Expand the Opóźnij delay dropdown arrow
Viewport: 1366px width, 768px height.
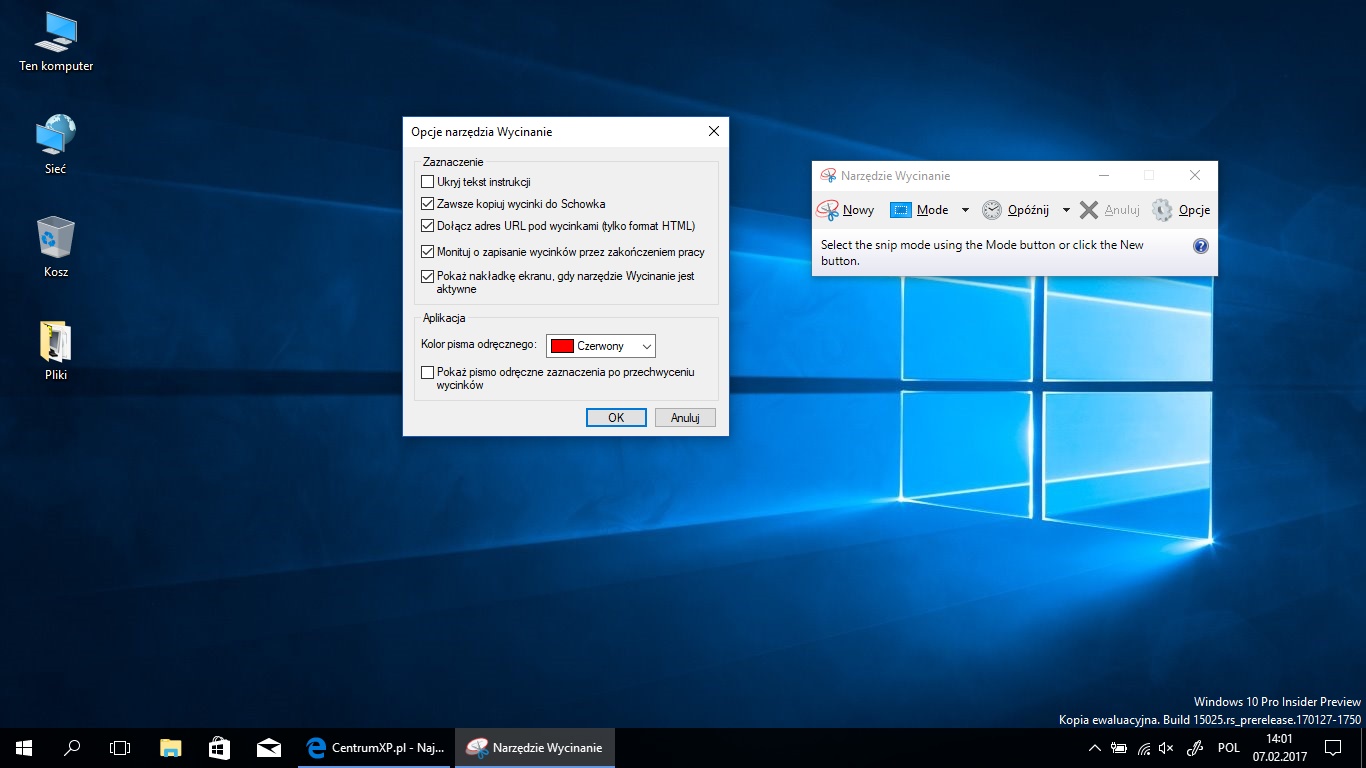[x=1066, y=210]
